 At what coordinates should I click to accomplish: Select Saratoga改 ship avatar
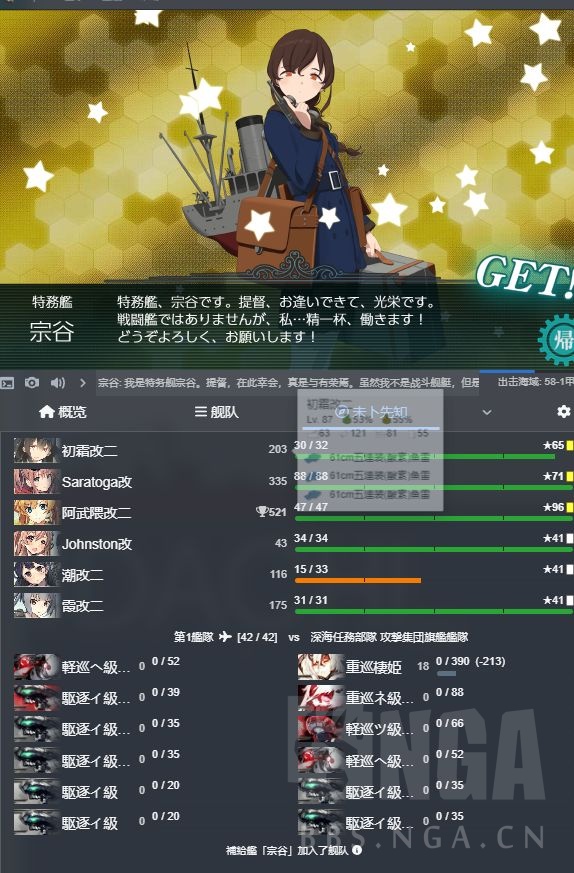(36, 481)
